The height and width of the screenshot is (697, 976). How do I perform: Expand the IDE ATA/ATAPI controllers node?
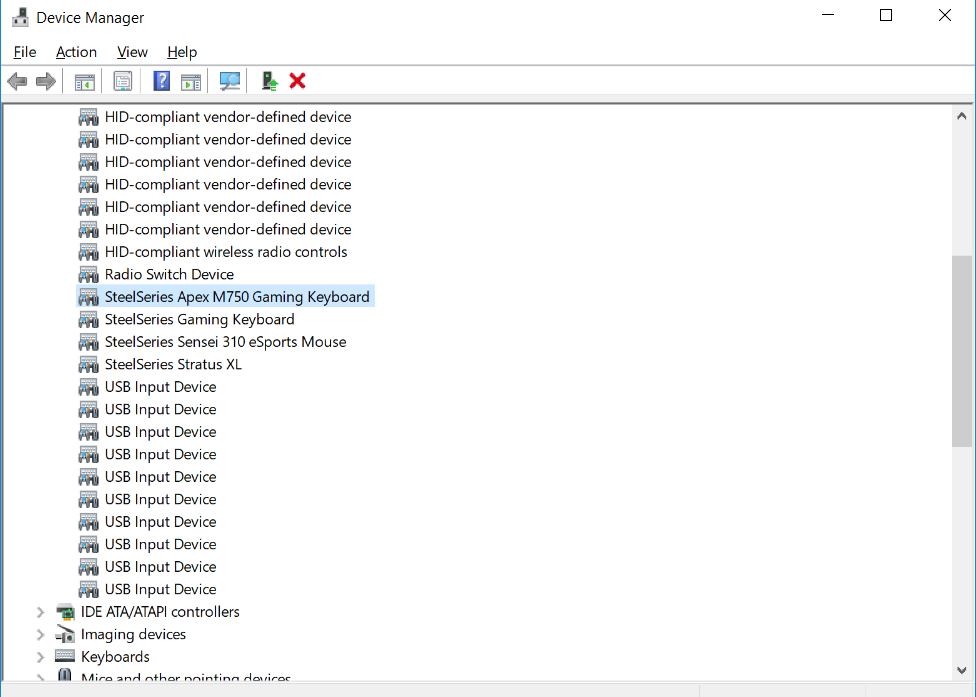[x=40, y=612]
